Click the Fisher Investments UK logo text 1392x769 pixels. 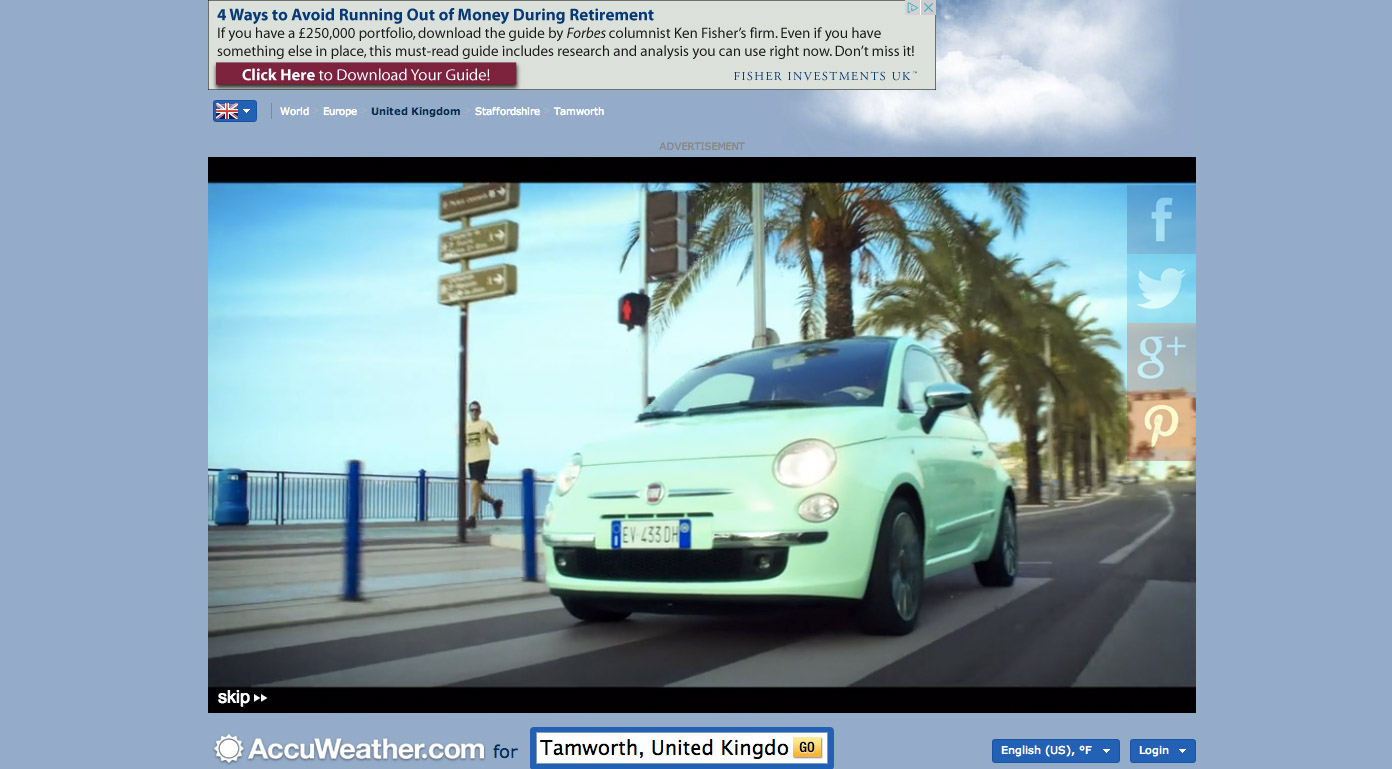pos(825,76)
